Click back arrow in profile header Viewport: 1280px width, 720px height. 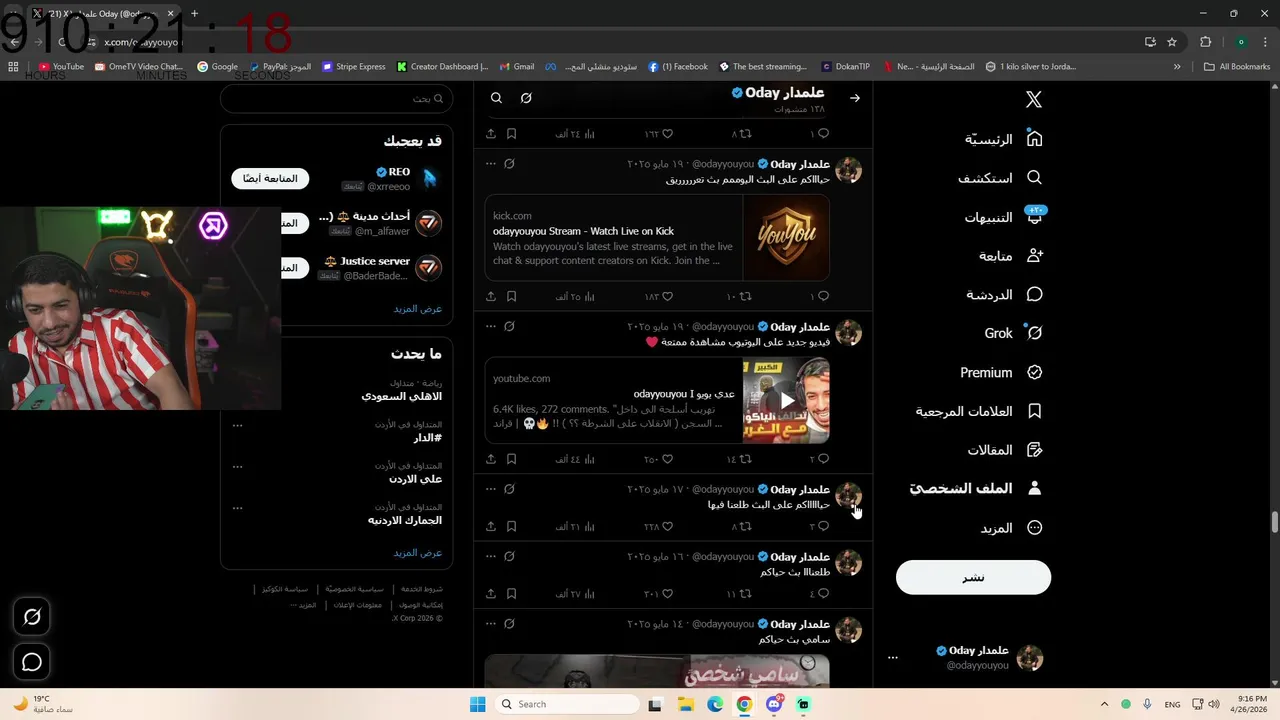coord(855,98)
